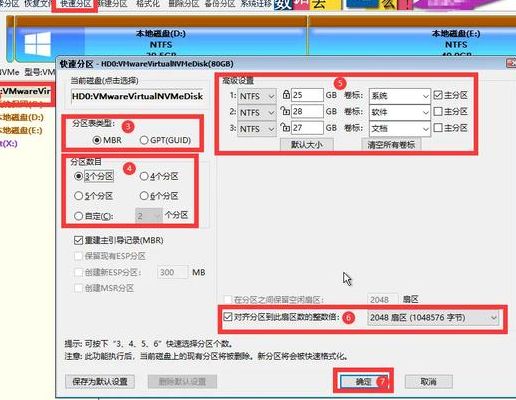Open the 2048 扇区 alignment dropdown
This screenshot has height=400, width=516.
tap(433, 318)
